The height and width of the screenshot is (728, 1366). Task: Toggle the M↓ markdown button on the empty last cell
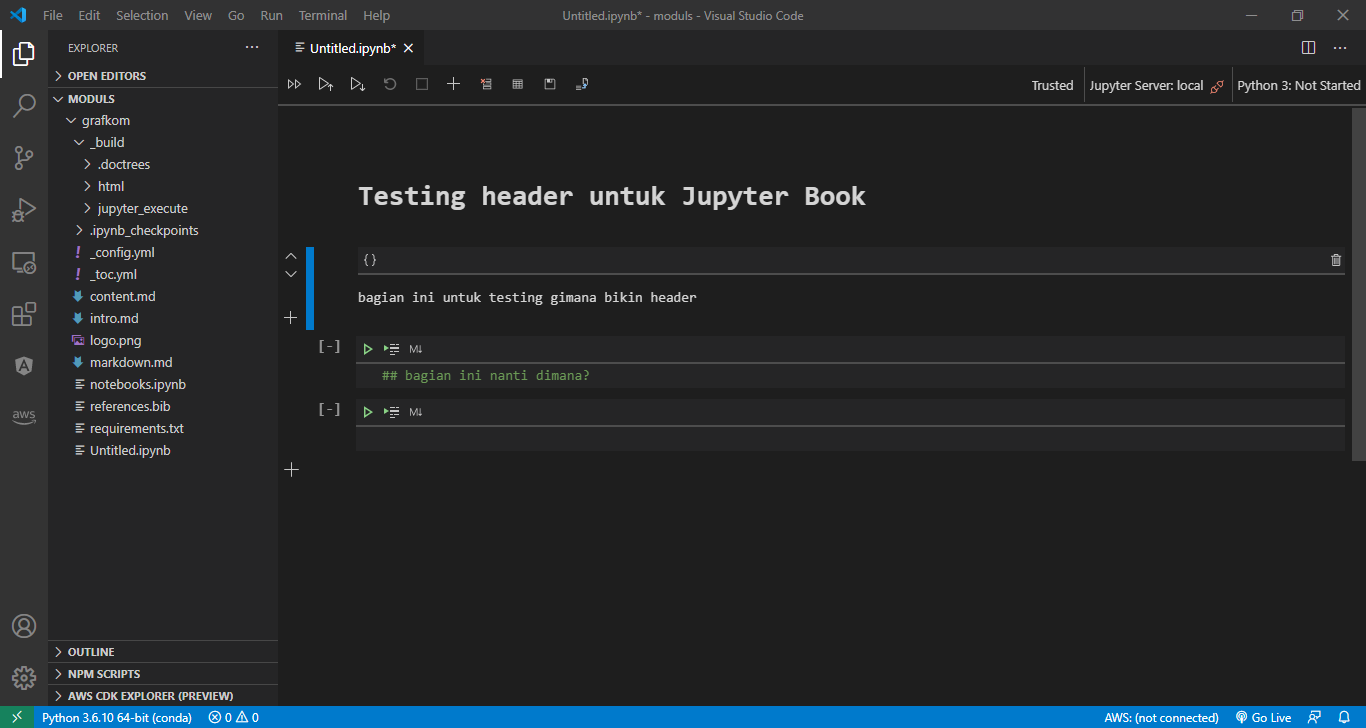[x=416, y=412]
